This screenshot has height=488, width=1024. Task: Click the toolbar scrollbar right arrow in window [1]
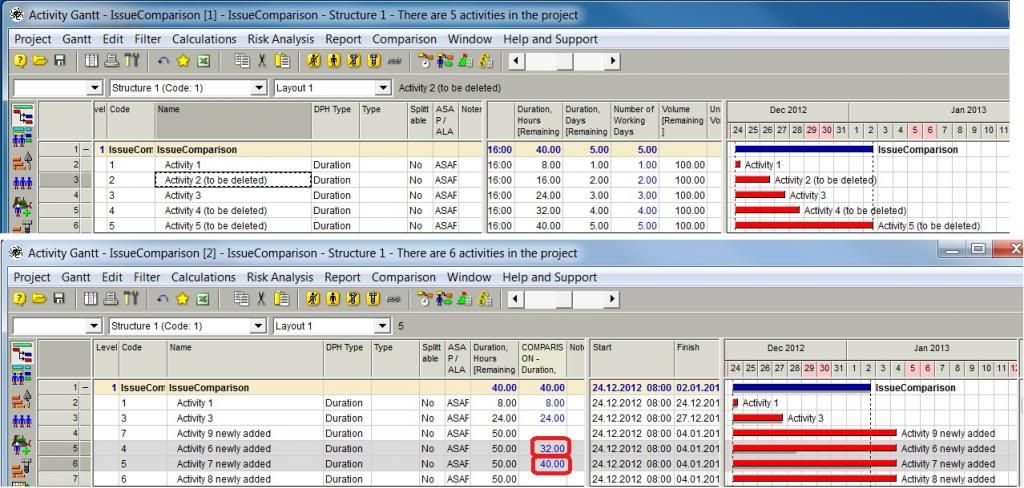[x=612, y=61]
